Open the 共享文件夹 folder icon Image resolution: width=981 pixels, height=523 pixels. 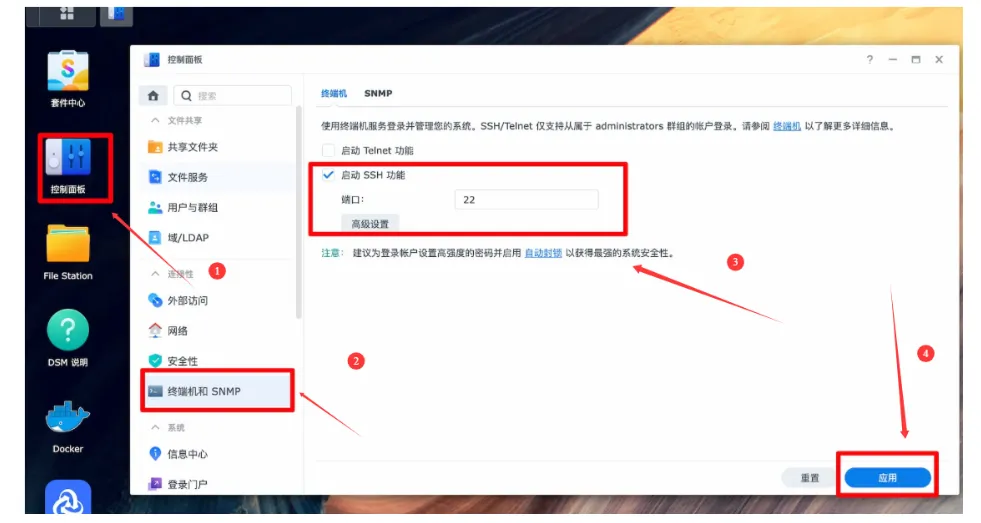click(155, 147)
